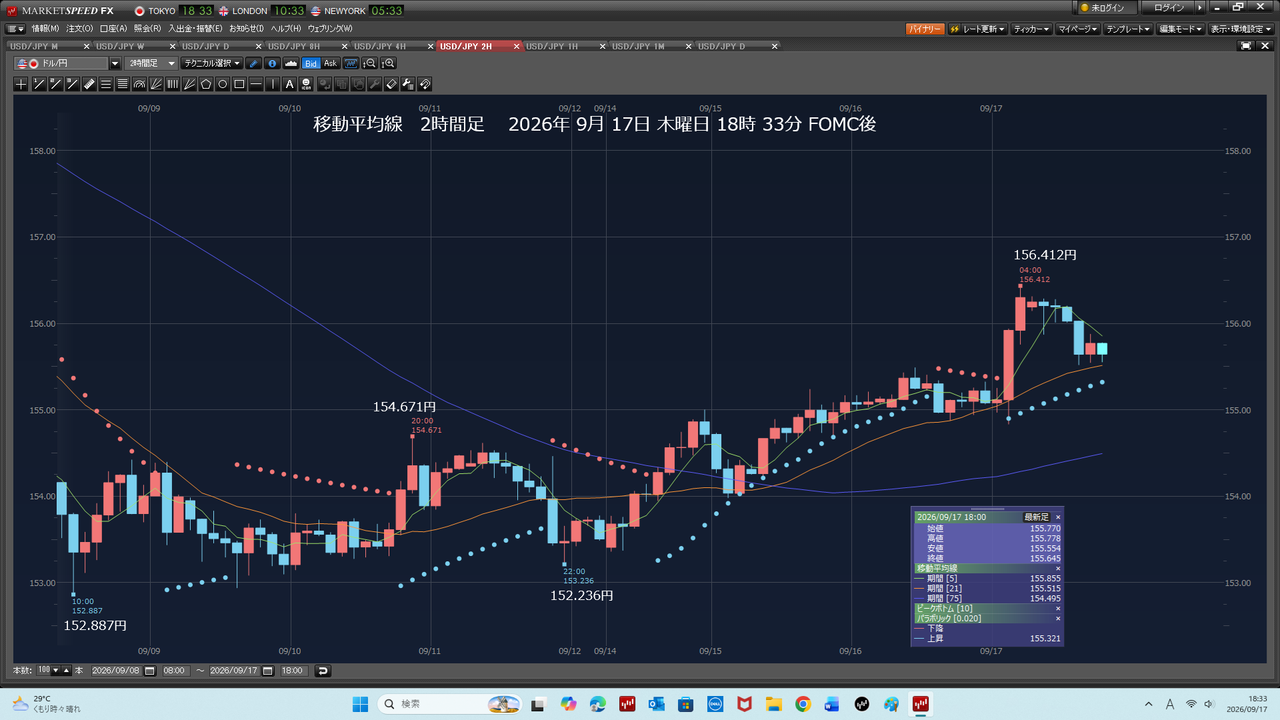Toggle the 最新足 latest-bar indicator
Viewport: 1280px width, 720px height.
(1038, 517)
